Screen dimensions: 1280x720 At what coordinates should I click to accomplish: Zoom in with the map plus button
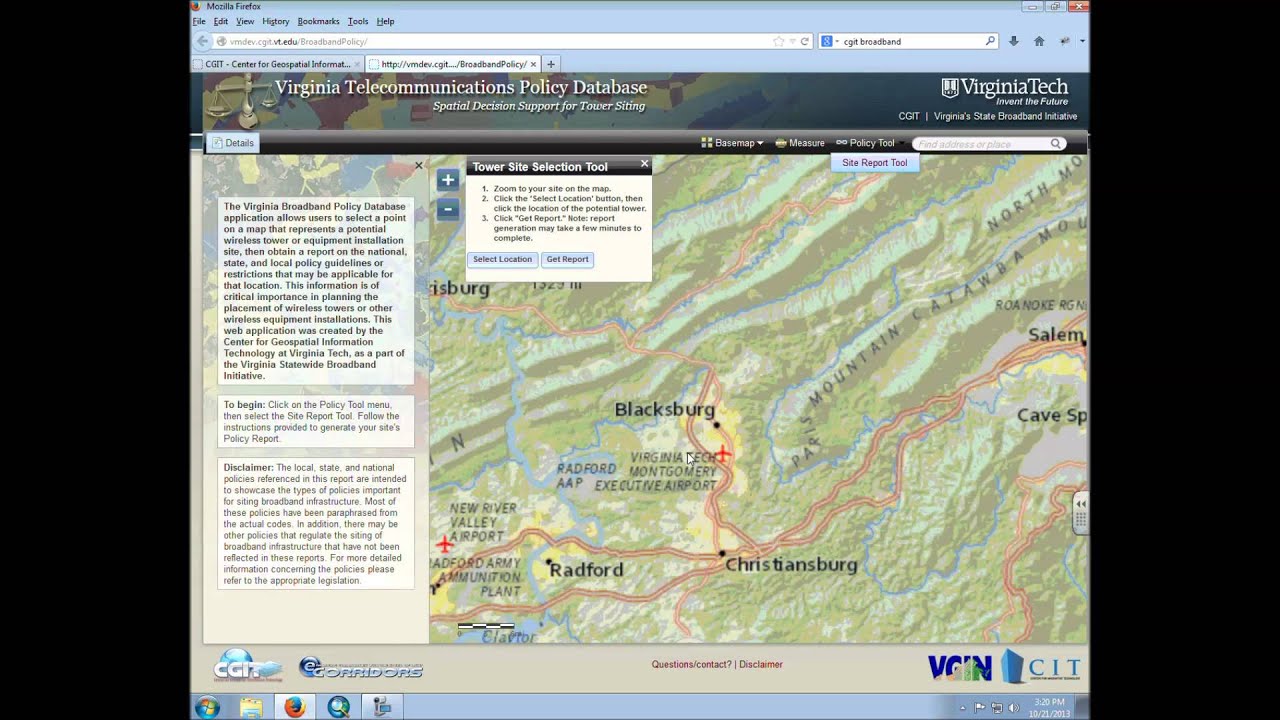(x=448, y=180)
